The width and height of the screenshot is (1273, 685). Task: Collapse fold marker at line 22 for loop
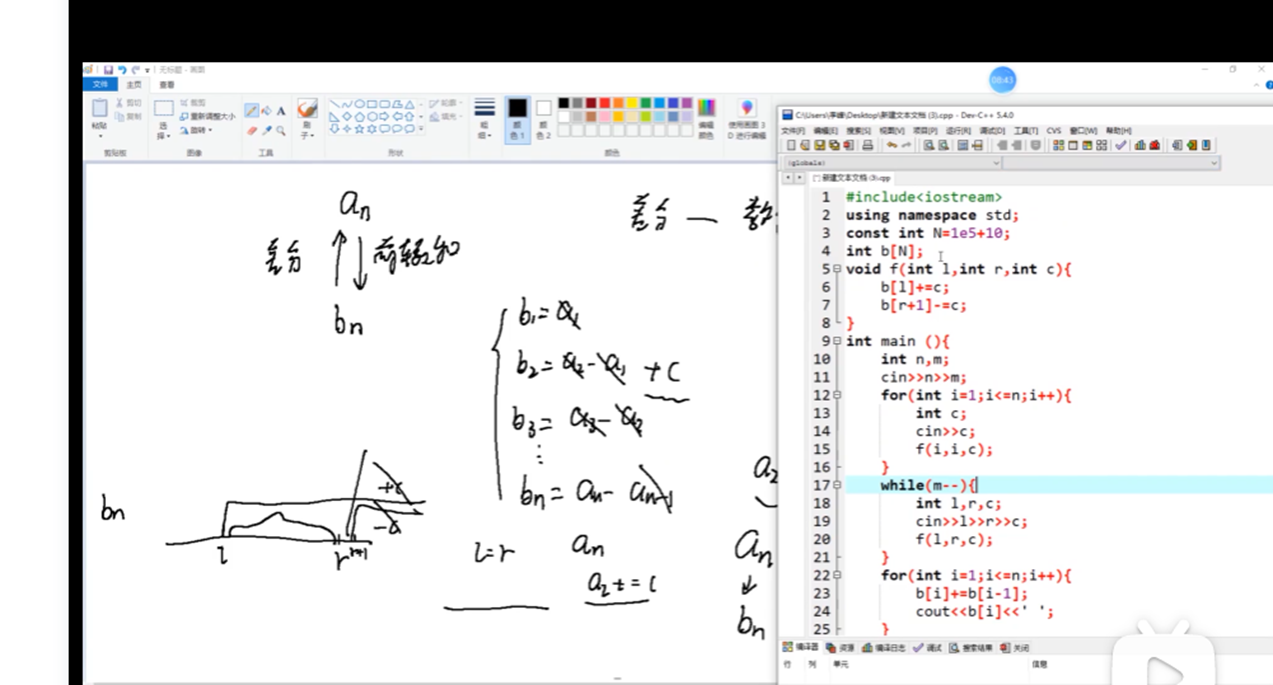click(x=837, y=575)
